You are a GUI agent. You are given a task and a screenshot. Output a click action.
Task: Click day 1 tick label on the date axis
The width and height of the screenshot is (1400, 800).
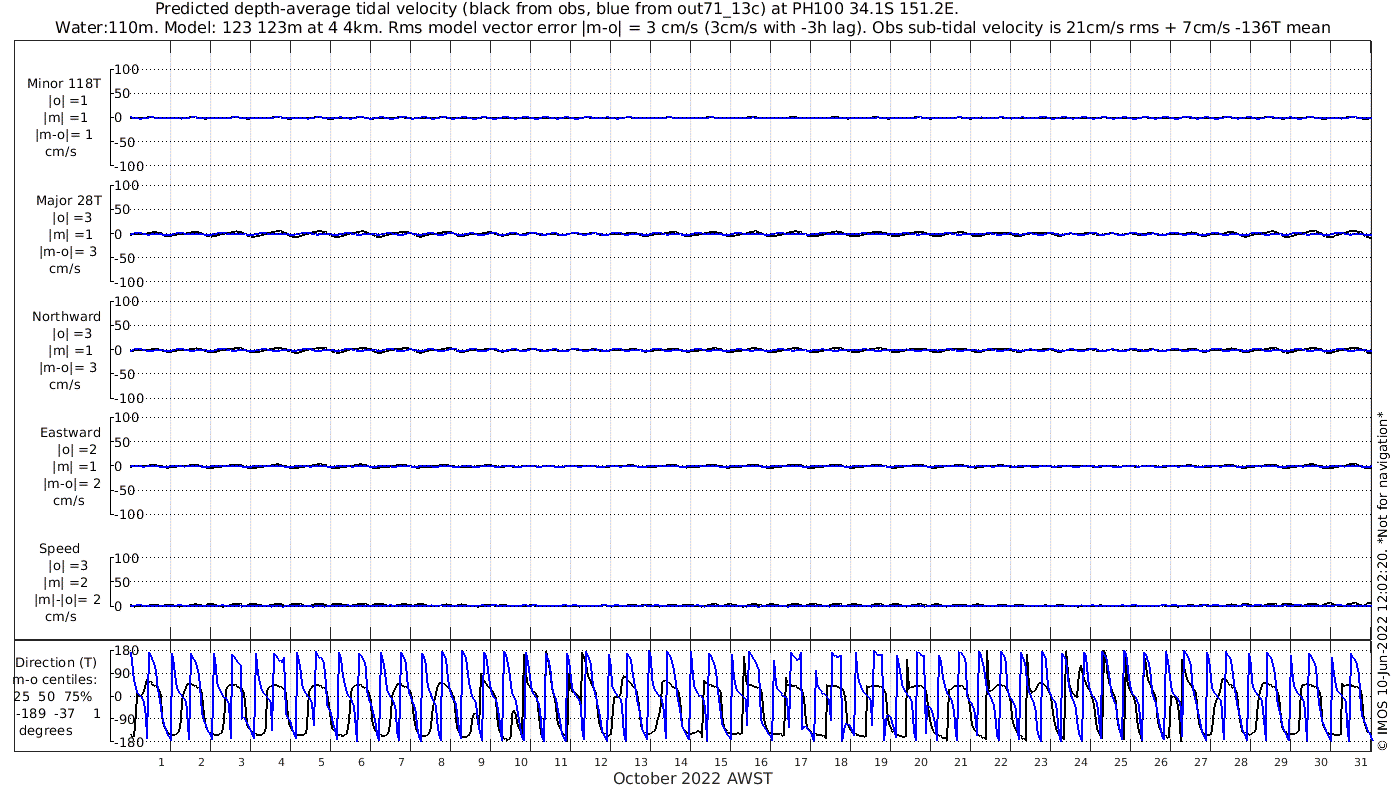[161, 762]
